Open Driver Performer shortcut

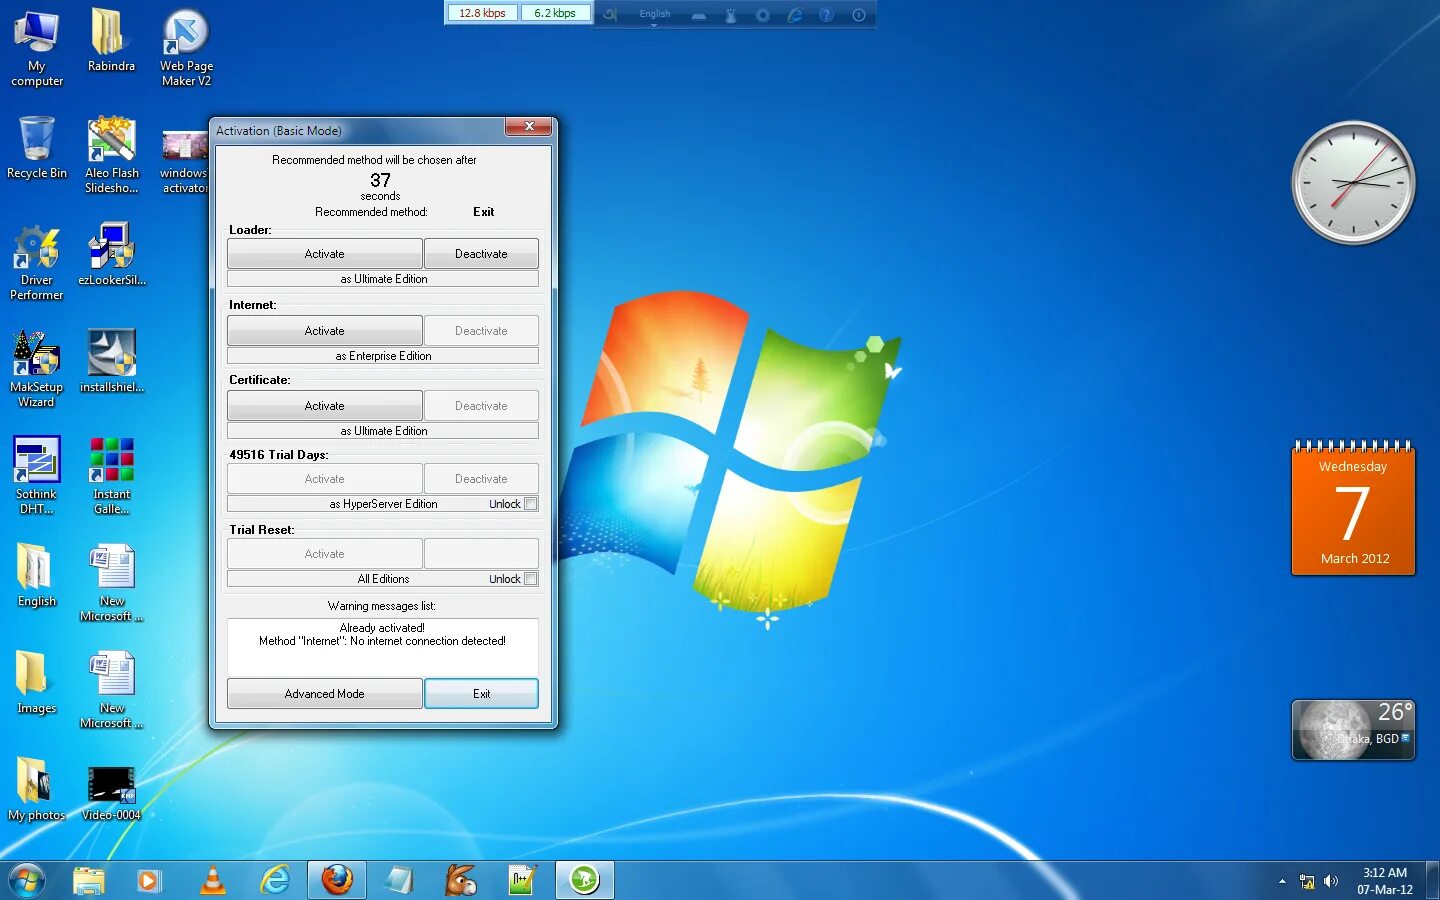[x=37, y=262]
